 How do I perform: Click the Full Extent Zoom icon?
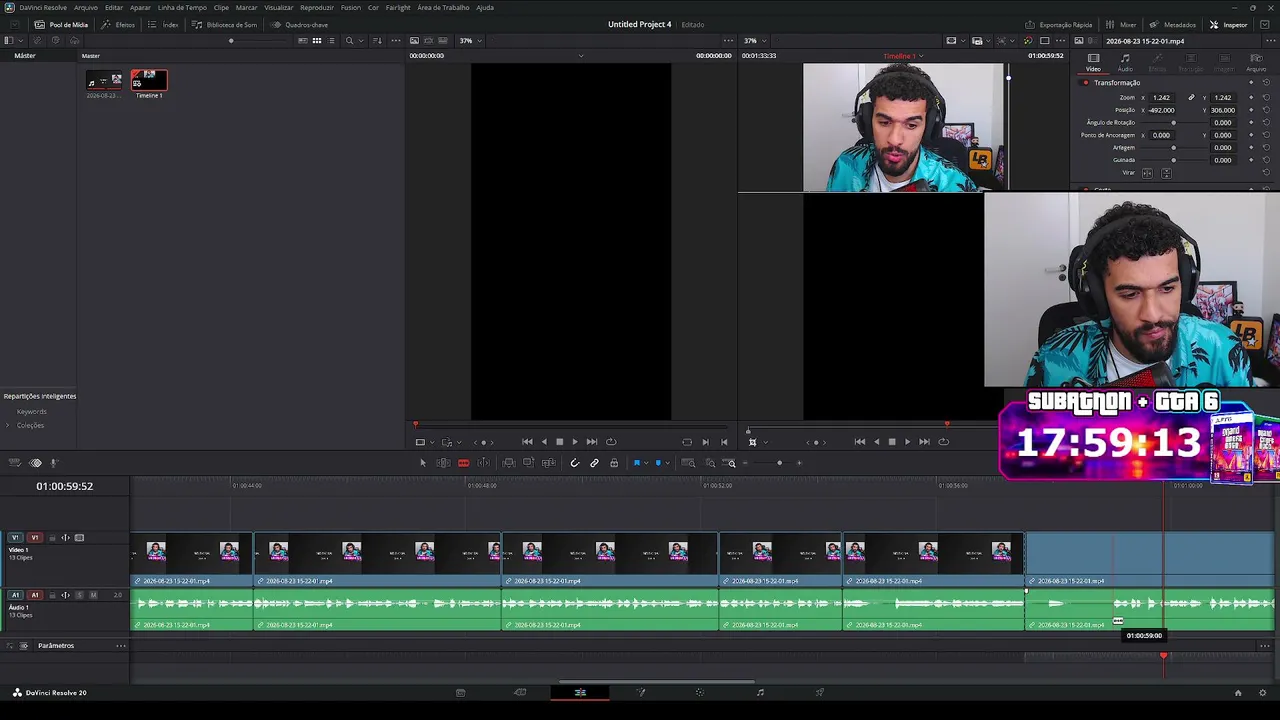point(688,463)
